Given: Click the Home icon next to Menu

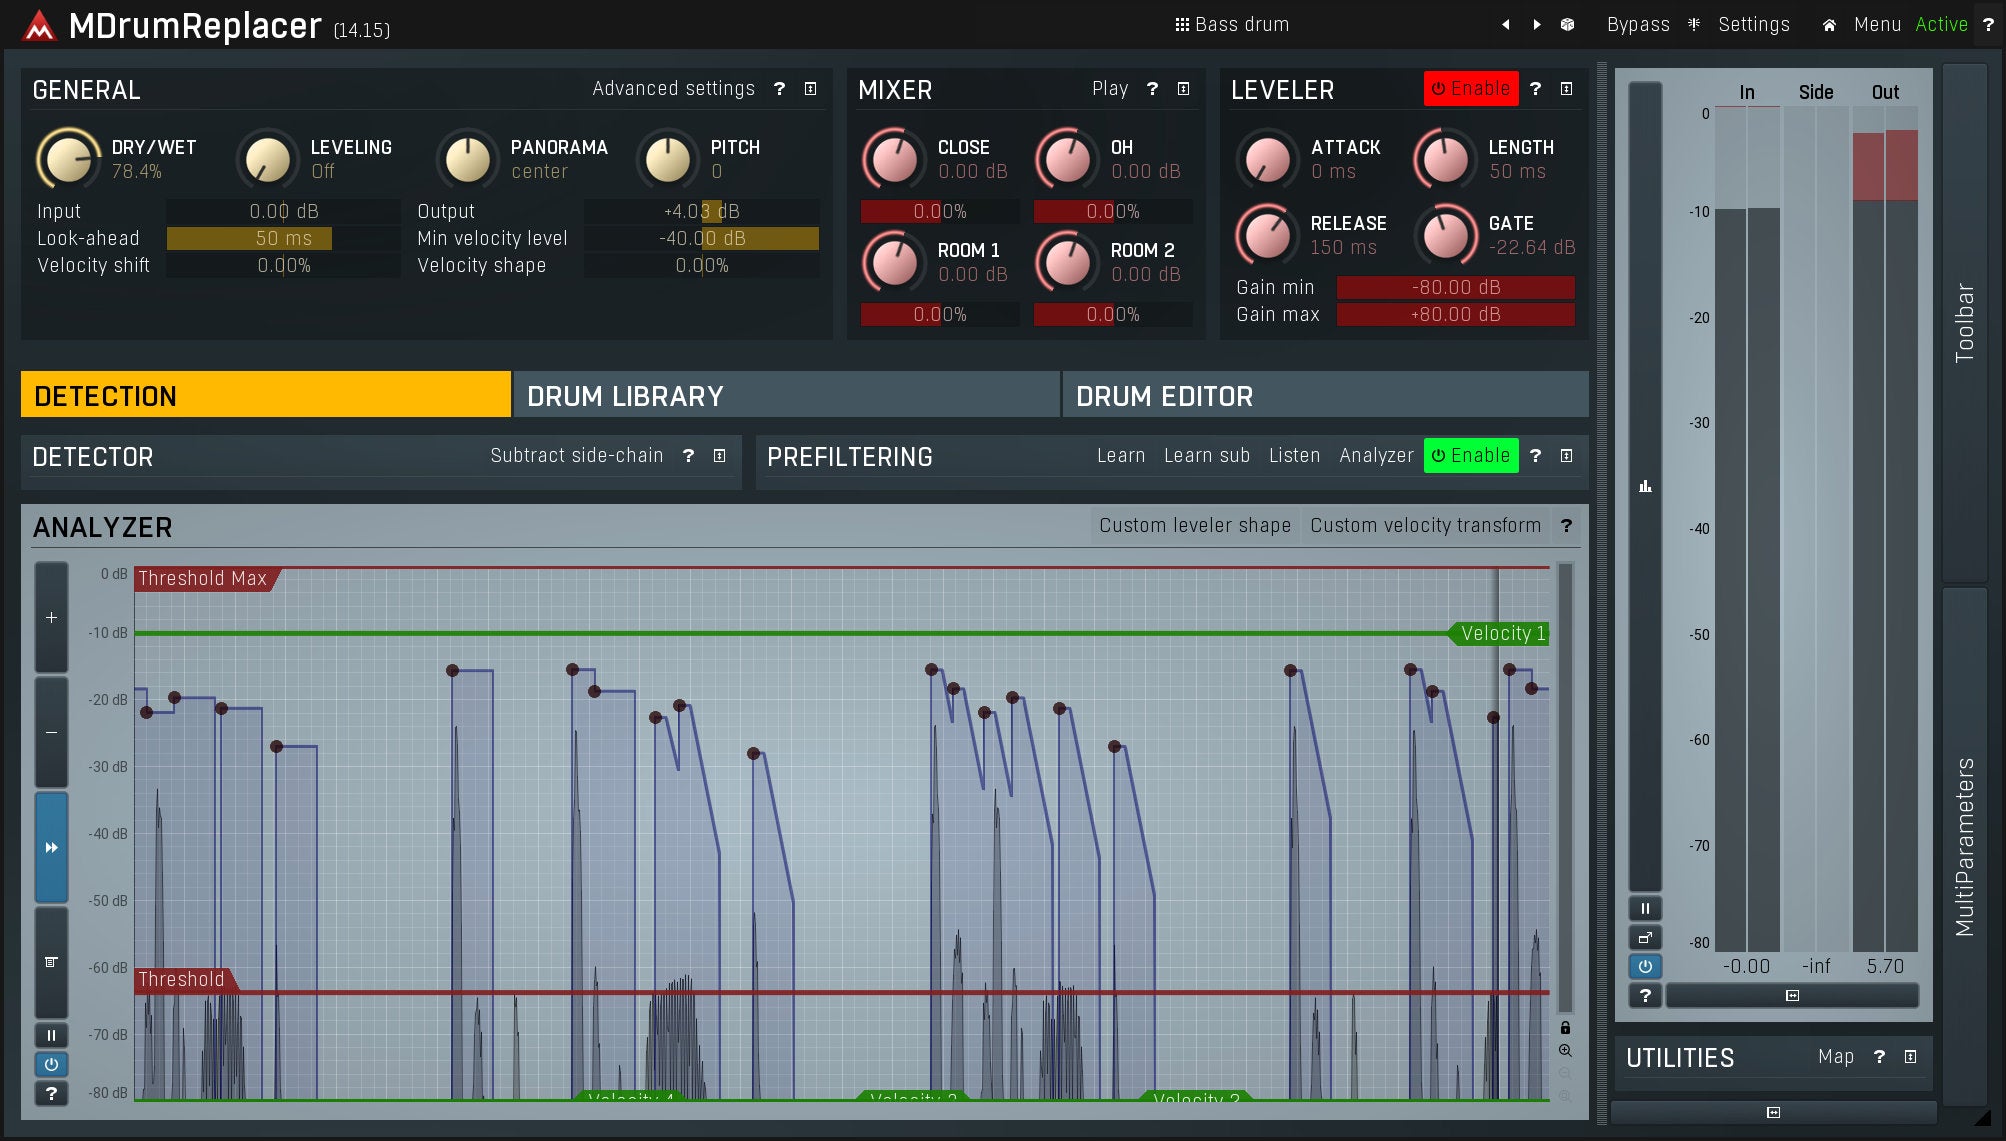Looking at the screenshot, I should point(1829,25).
